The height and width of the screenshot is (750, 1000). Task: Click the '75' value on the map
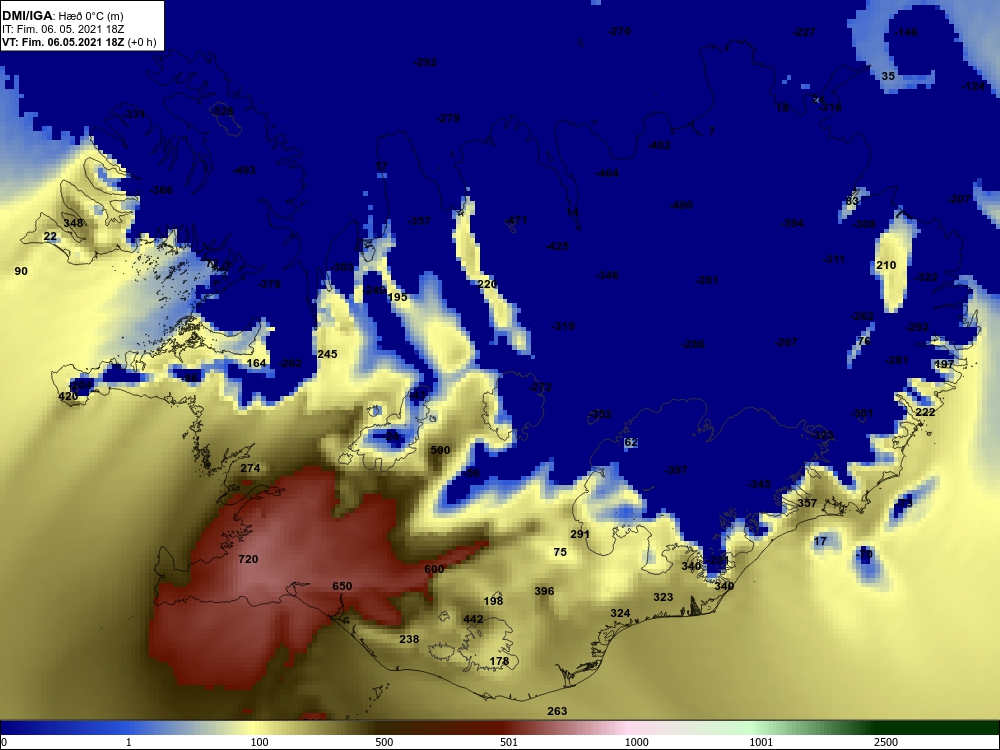pyautogui.click(x=560, y=552)
